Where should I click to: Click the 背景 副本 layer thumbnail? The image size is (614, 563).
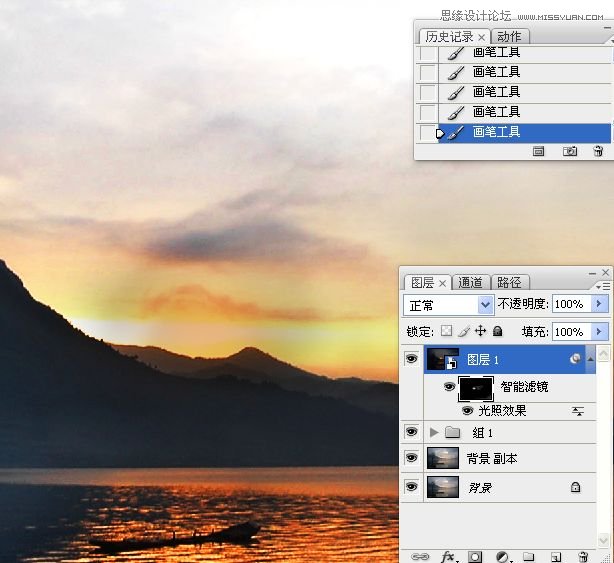442,458
